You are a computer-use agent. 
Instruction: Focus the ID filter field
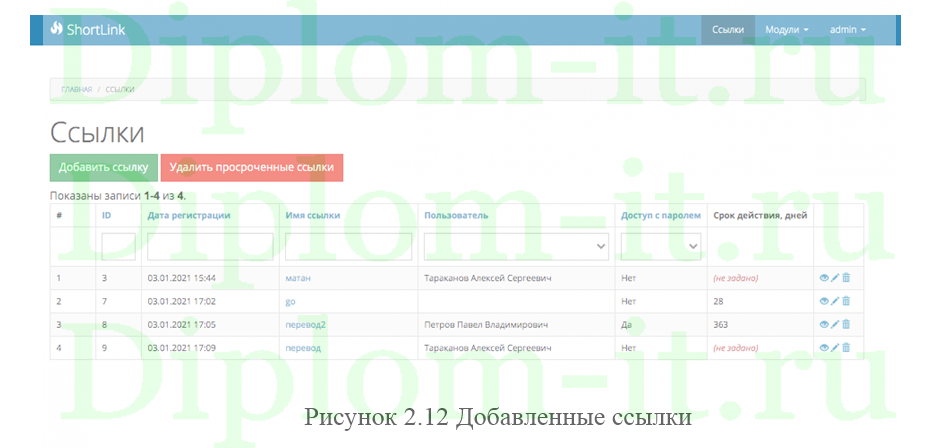[x=119, y=246]
